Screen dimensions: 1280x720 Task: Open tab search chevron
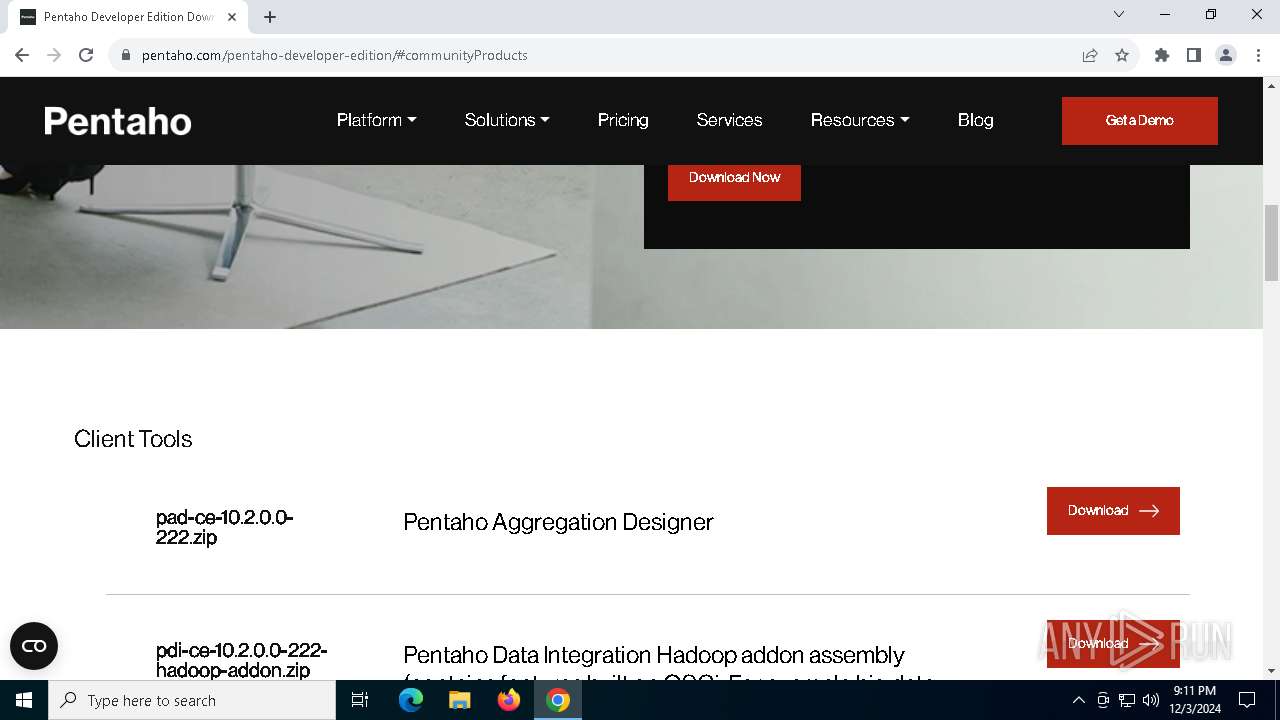click(x=1119, y=15)
